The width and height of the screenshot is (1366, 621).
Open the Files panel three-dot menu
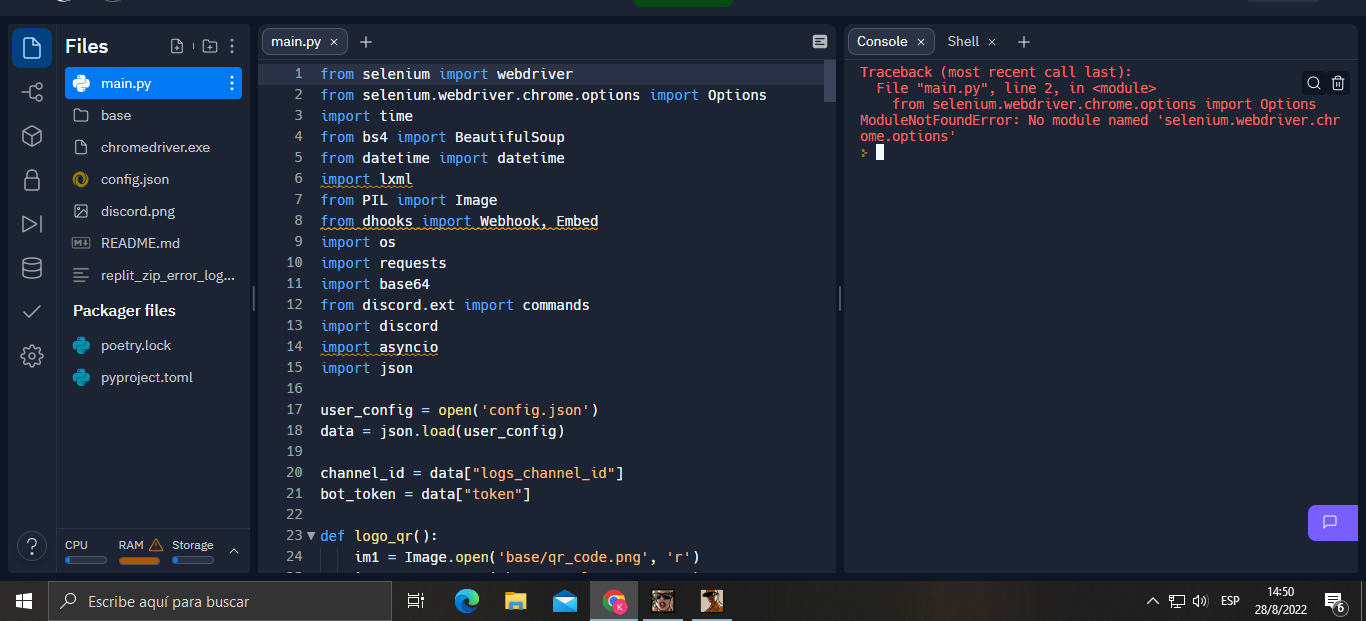click(232, 46)
